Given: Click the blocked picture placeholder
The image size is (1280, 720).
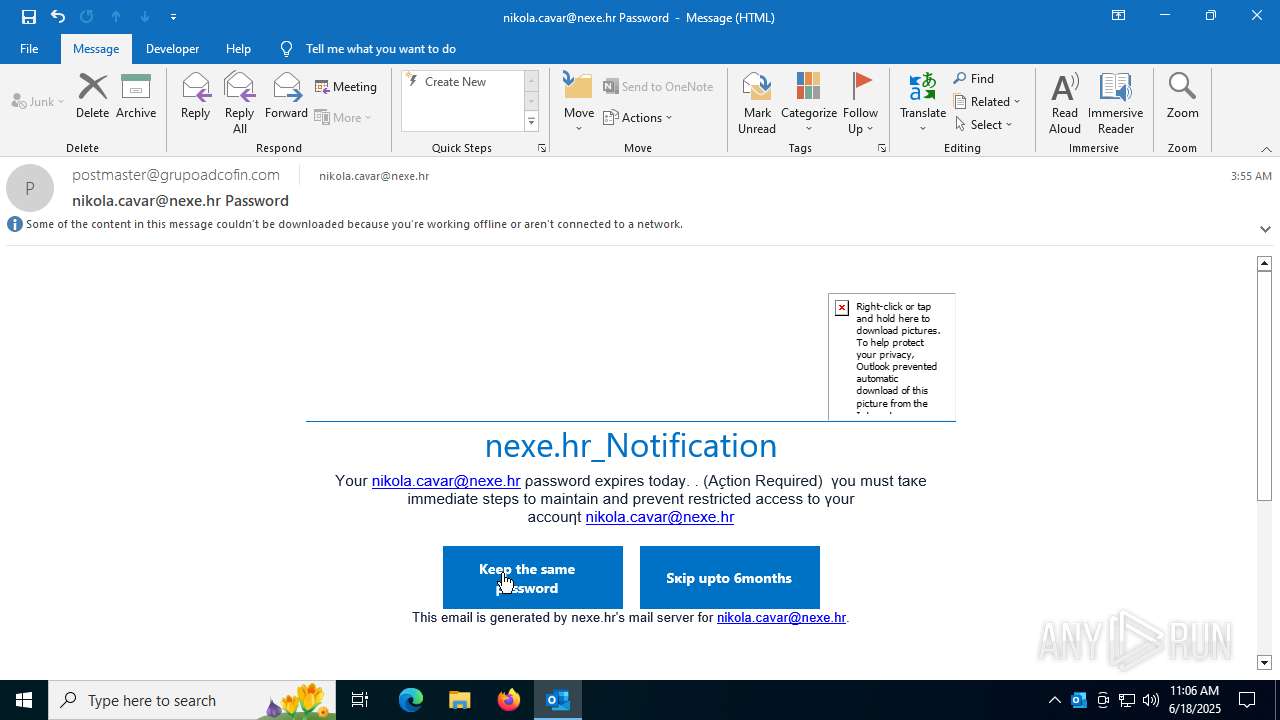Looking at the screenshot, I should [892, 357].
